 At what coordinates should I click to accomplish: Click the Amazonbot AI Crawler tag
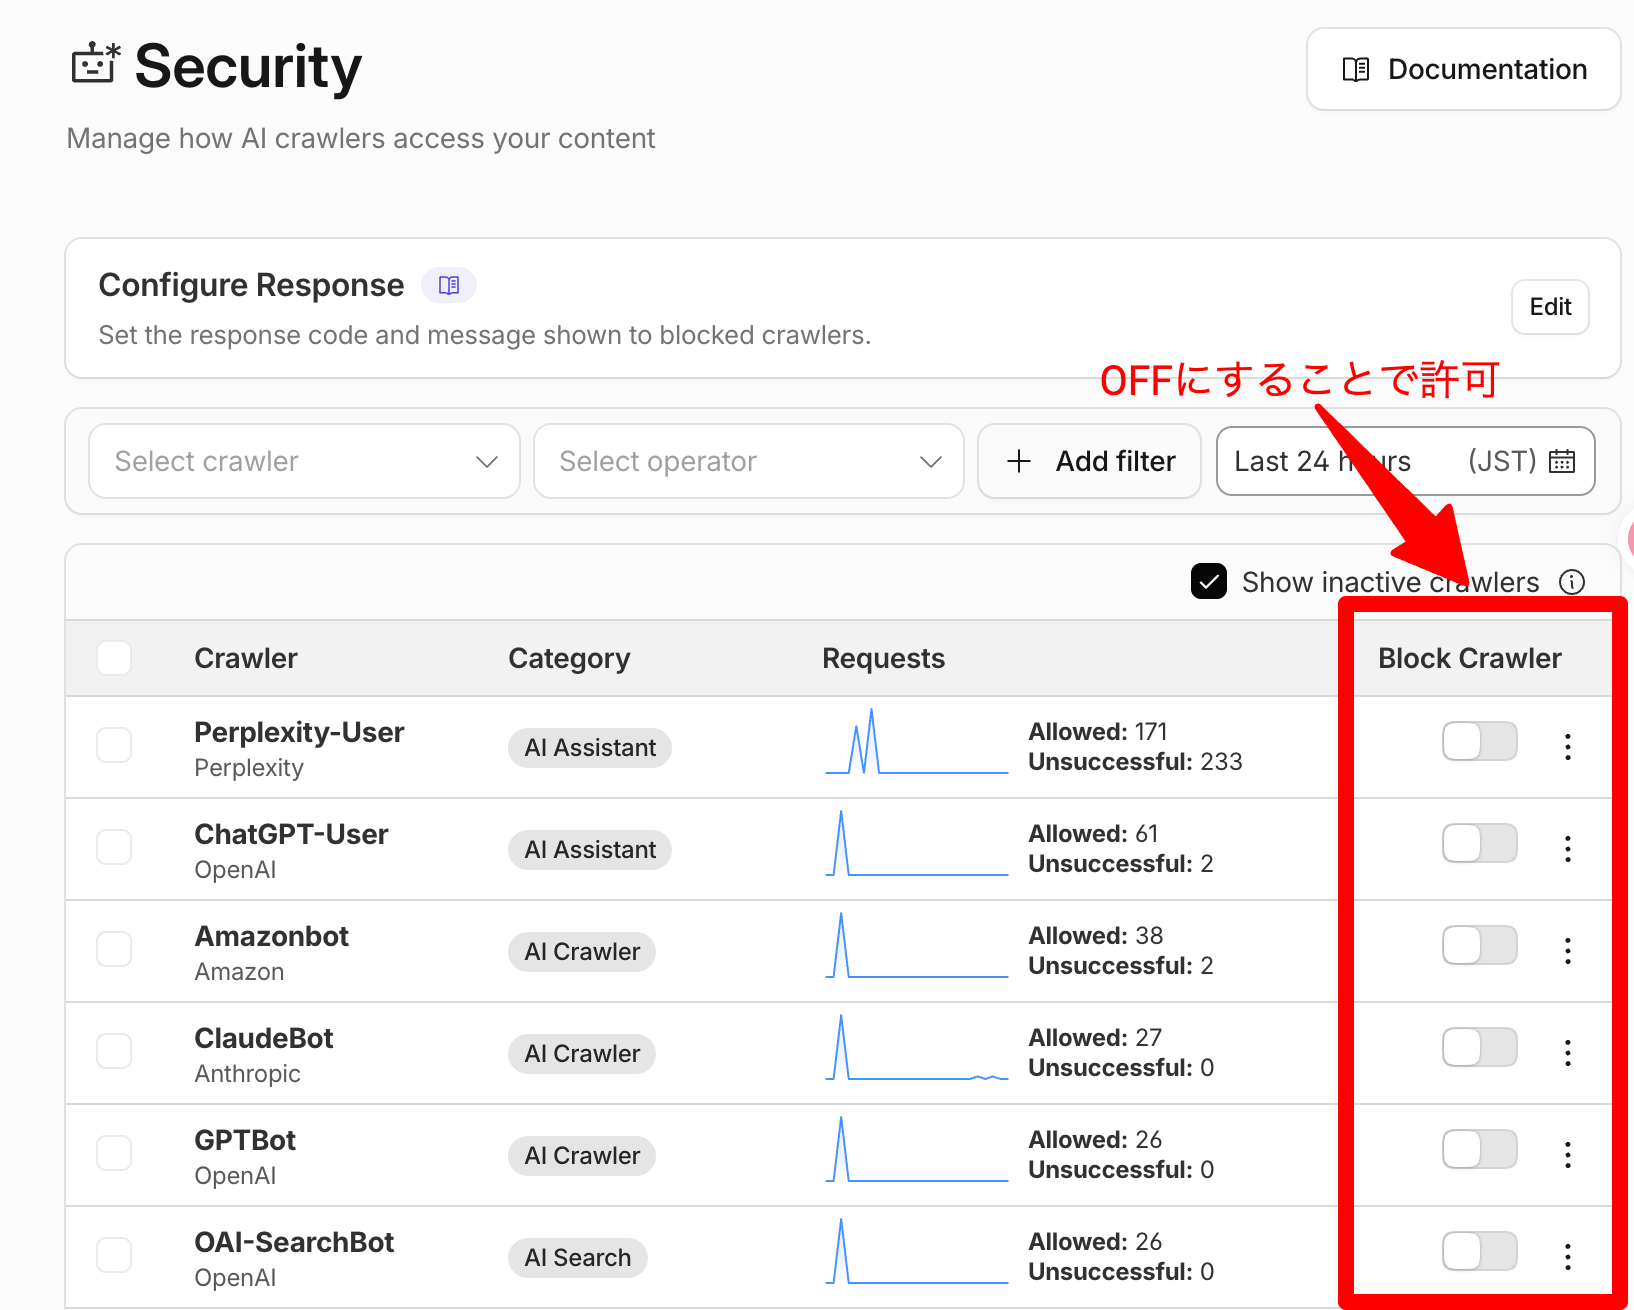[x=582, y=951]
